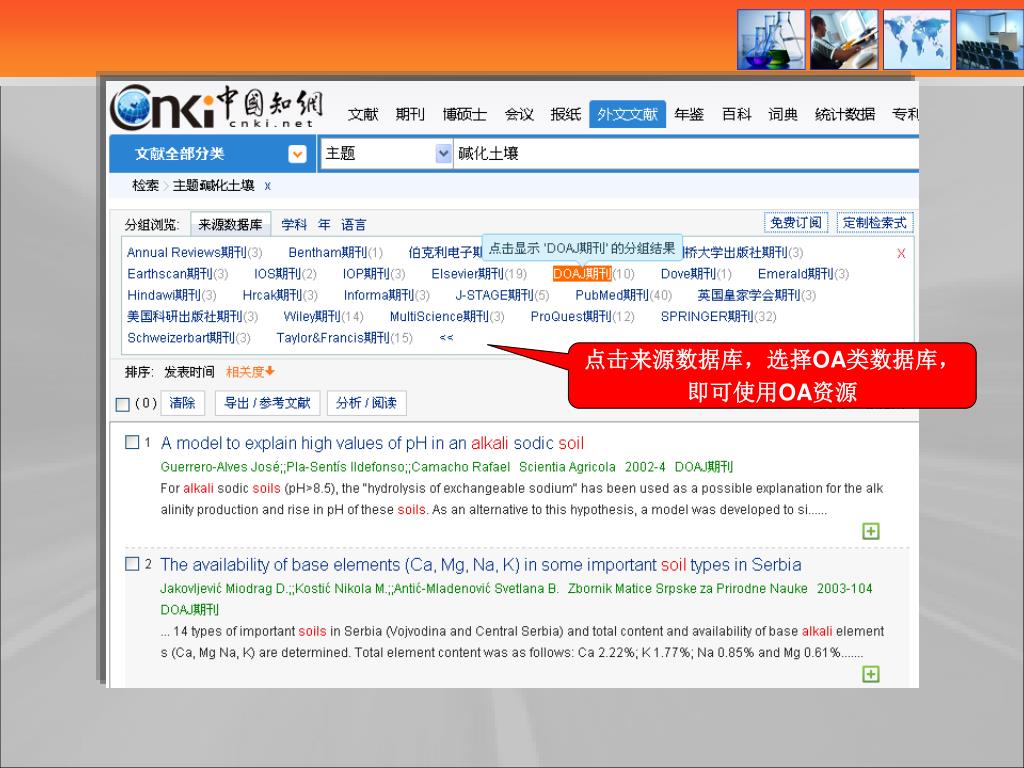The image size is (1024, 768).
Task: Open the 文献全部分类 dropdown arrow
Action: click(297, 154)
